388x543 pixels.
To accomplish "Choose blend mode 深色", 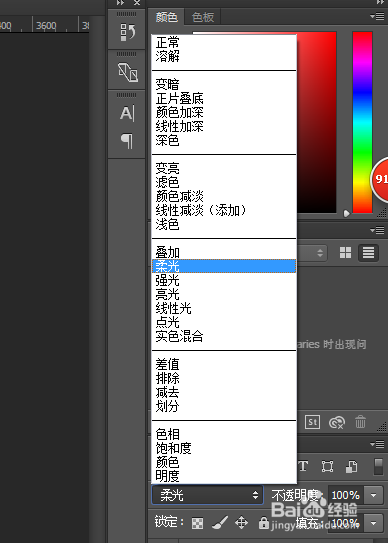I will click(x=224, y=140).
